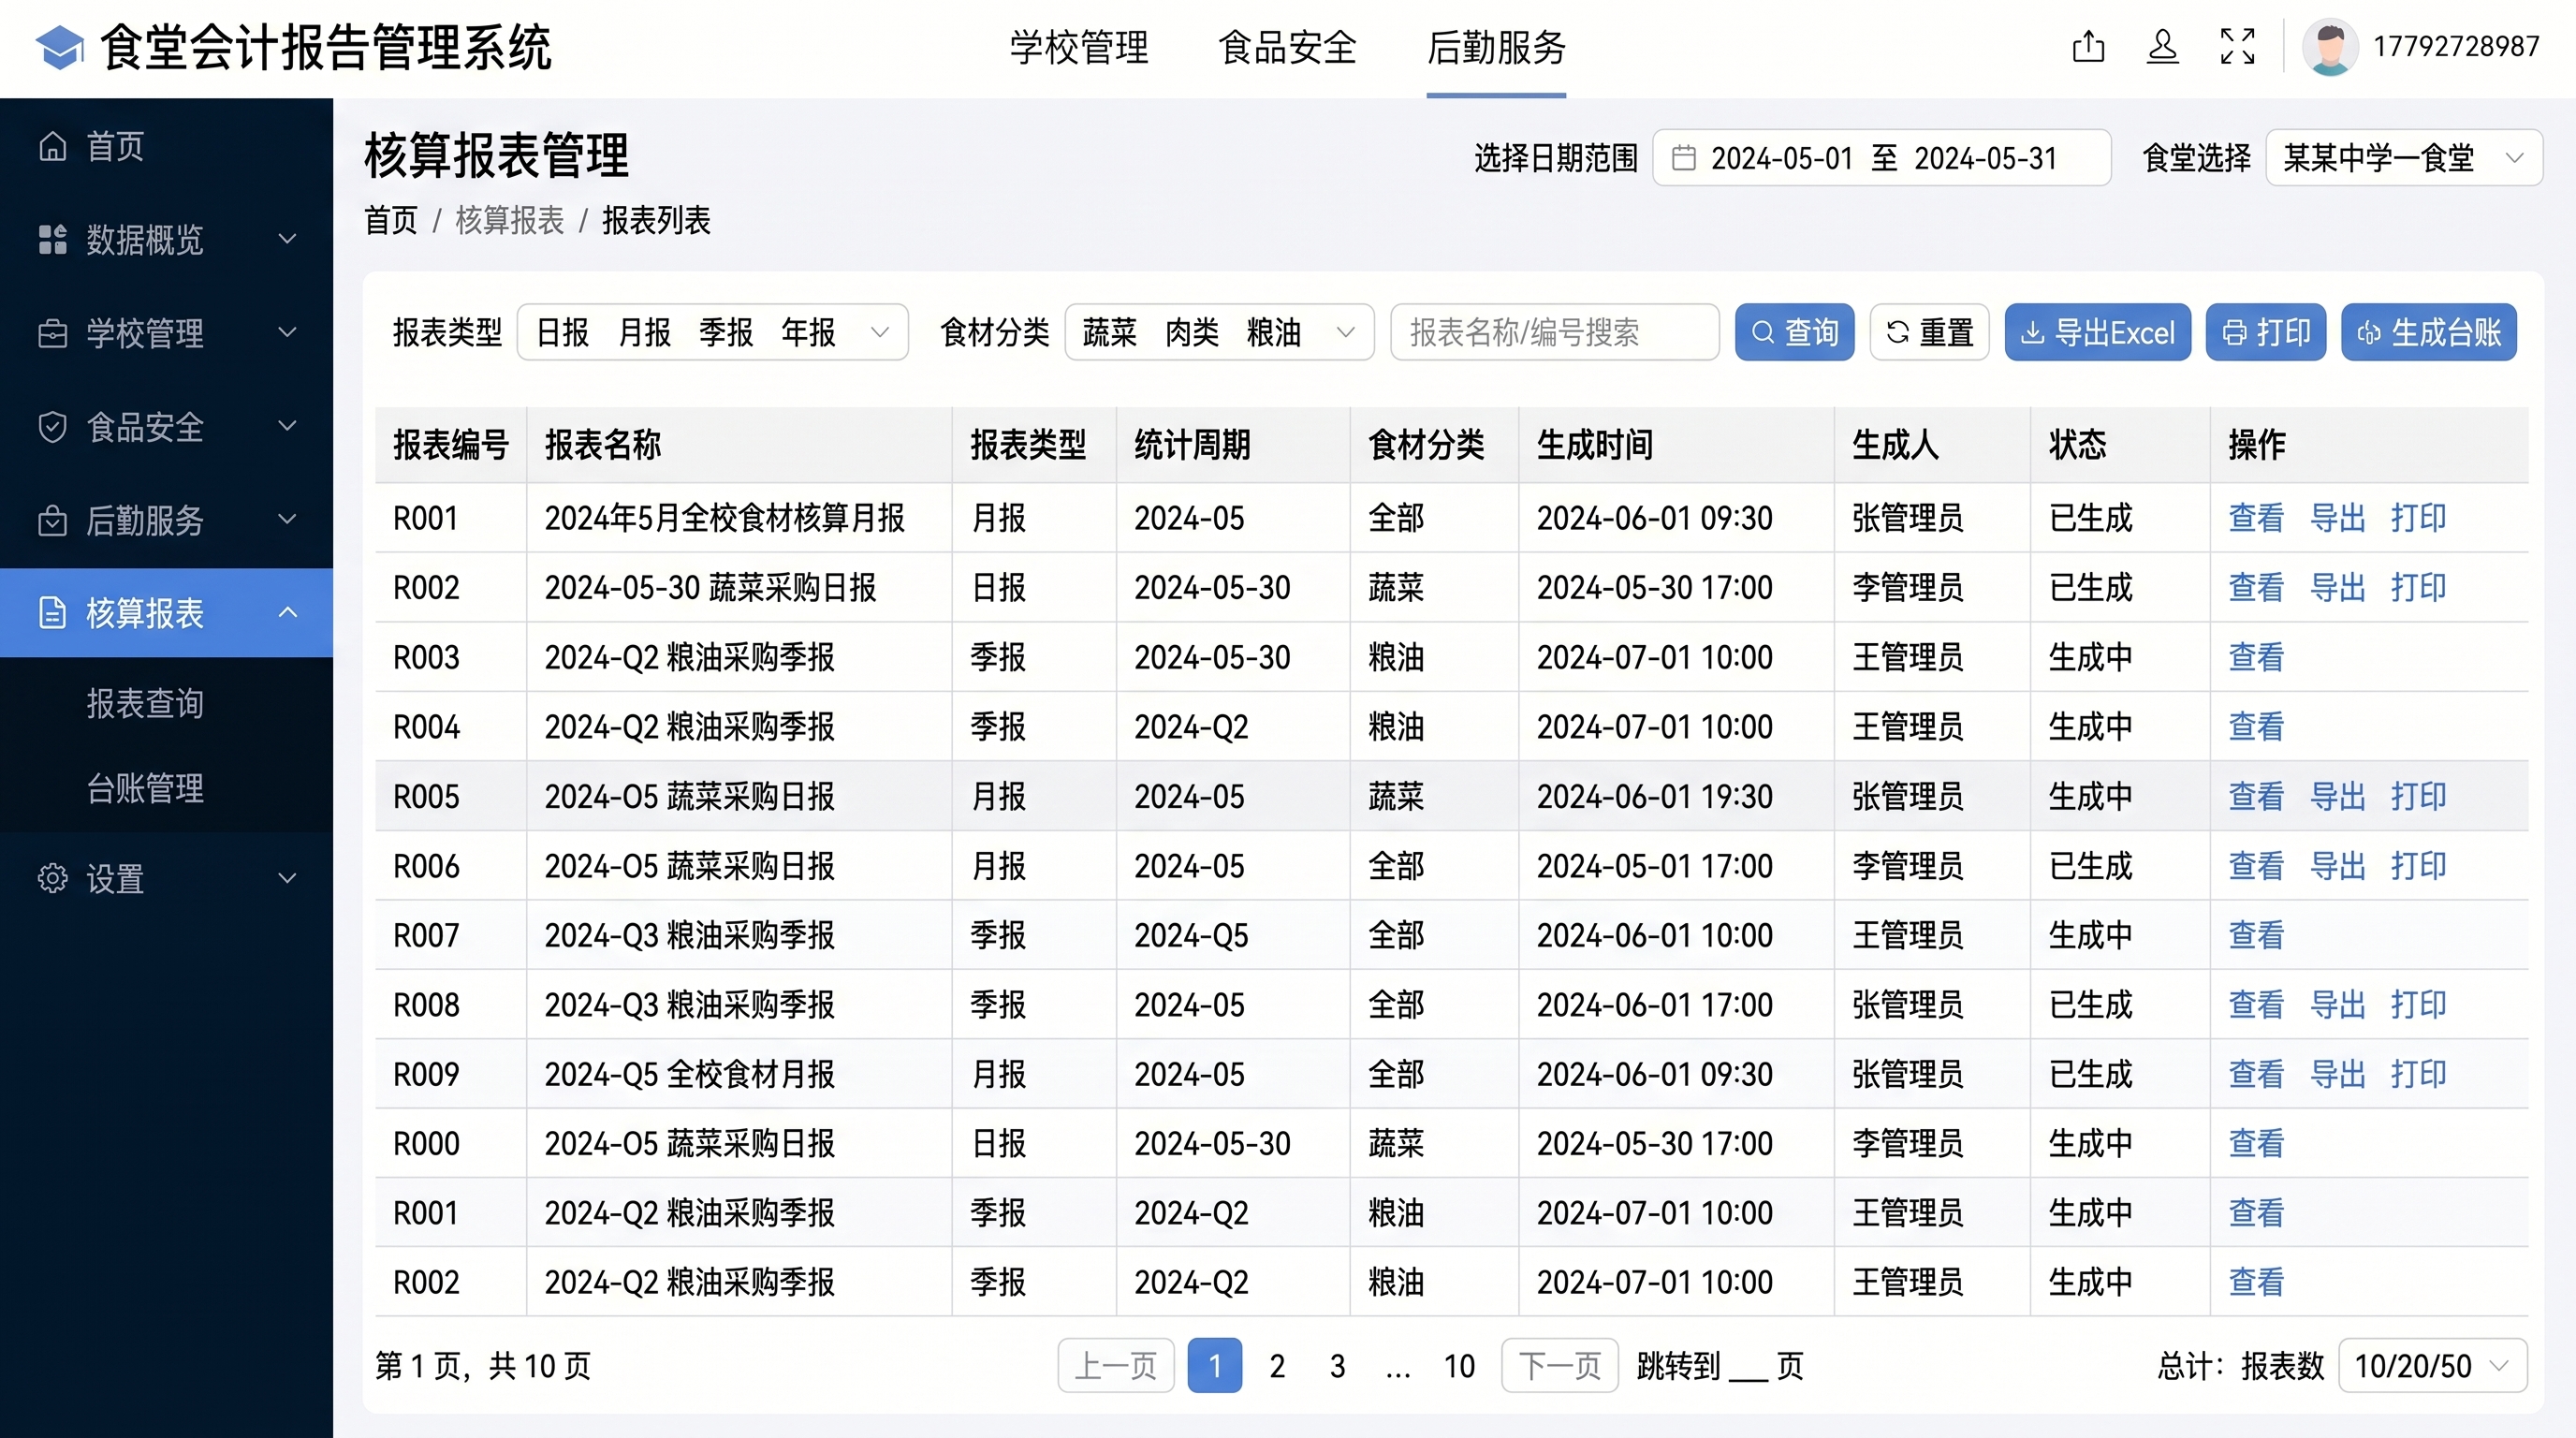Click the 设置 gear icon
Image resolution: width=2576 pixels, height=1438 pixels.
pyautogui.click(x=52, y=879)
